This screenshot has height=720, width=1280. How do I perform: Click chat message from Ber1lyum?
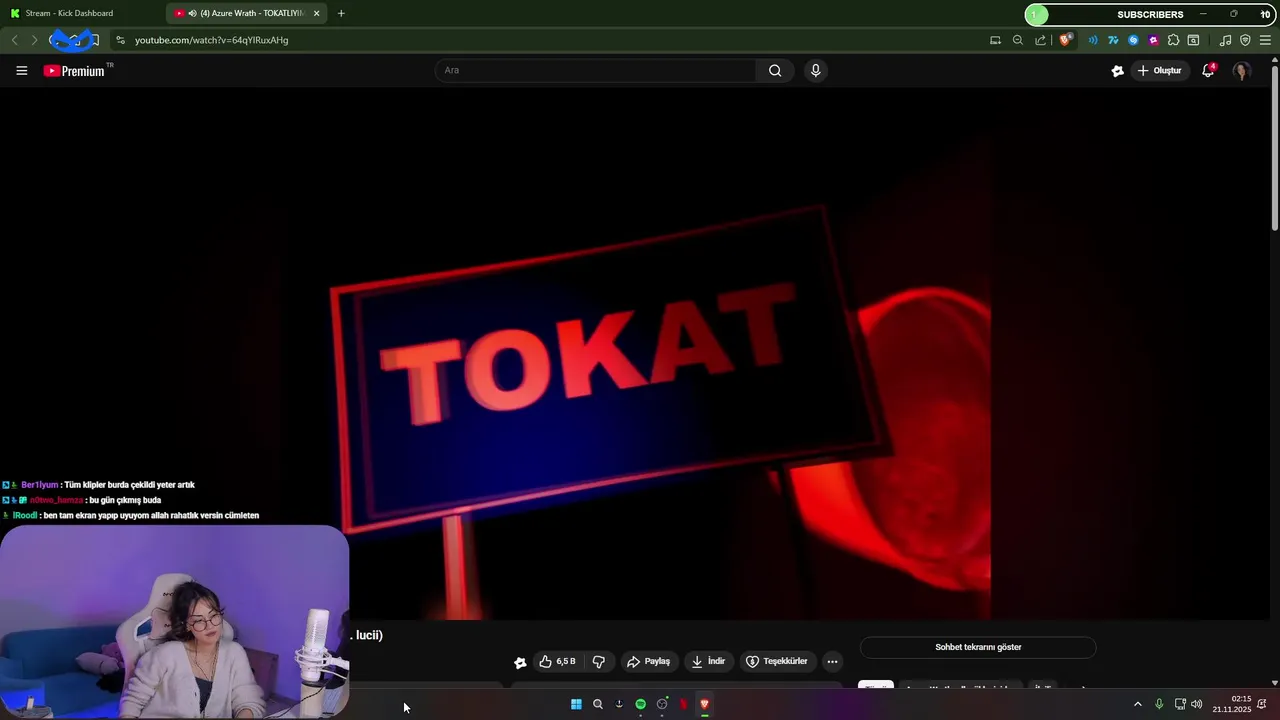point(99,485)
